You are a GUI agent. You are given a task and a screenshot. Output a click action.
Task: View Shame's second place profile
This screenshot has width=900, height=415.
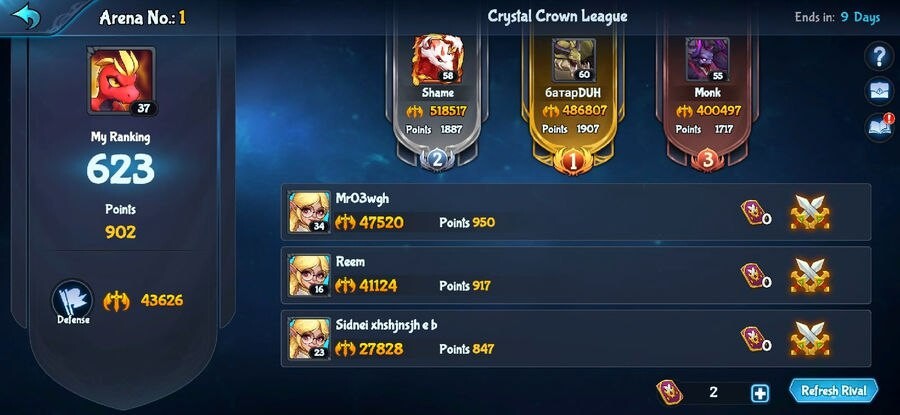(x=437, y=59)
